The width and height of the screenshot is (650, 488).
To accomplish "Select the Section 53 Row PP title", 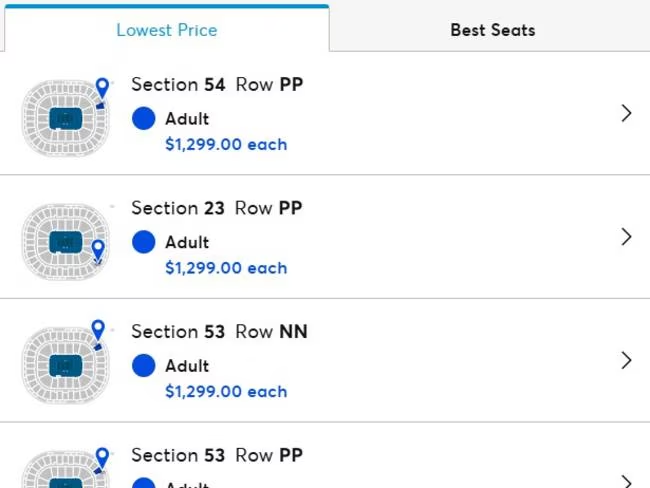I will tap(217, 455).
